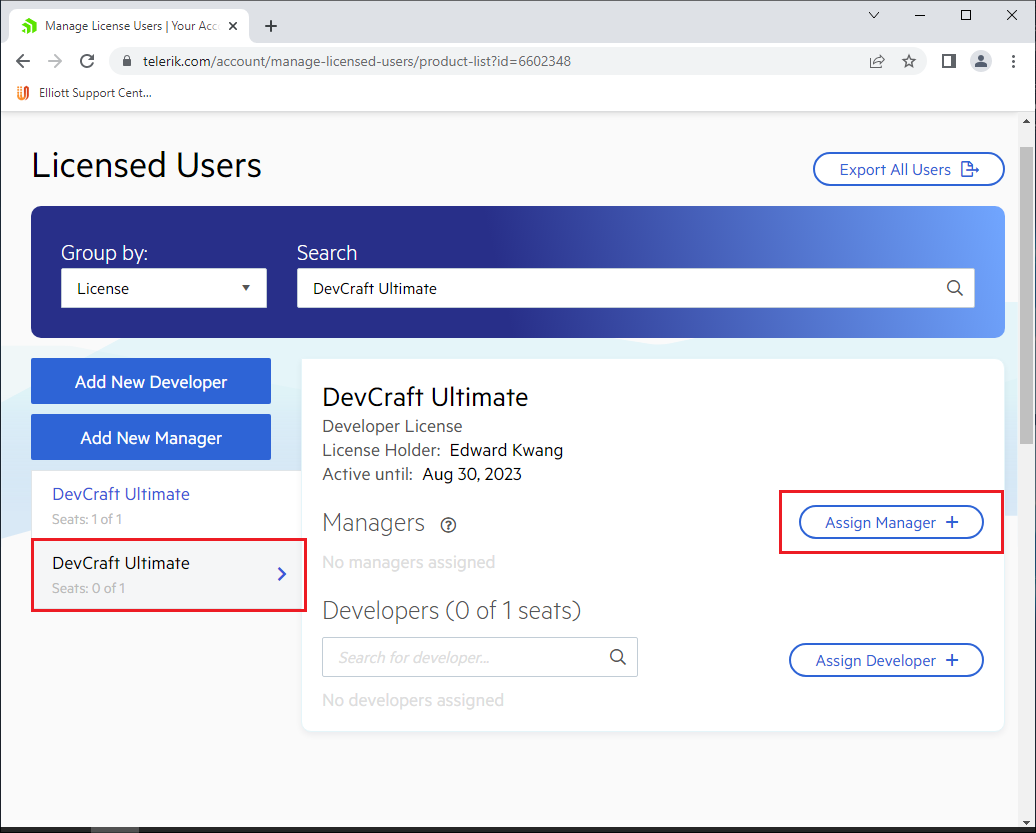The height and width of the screenshot is (833, 1036).
Task: Click the scrollbar up arrow
Action: coord(1026,121)
